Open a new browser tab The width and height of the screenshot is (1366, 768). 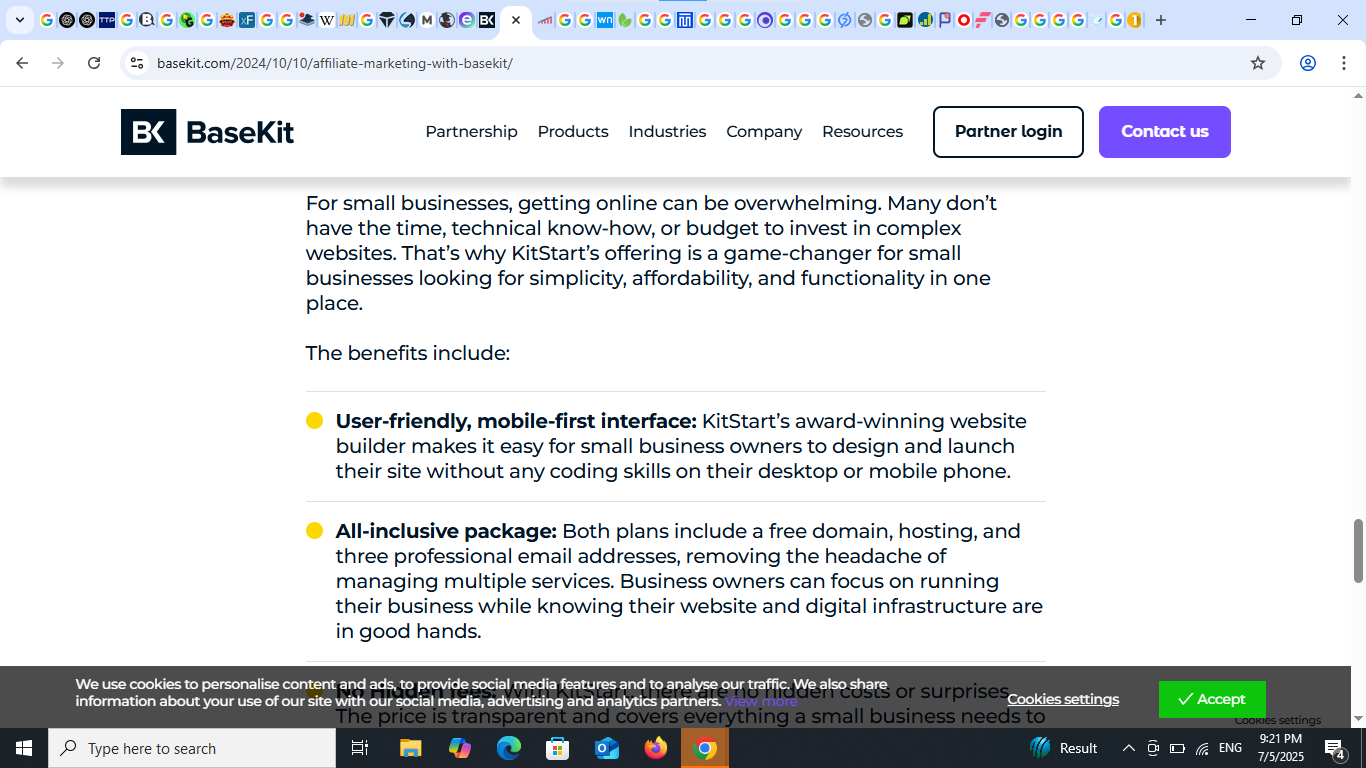1161,20
